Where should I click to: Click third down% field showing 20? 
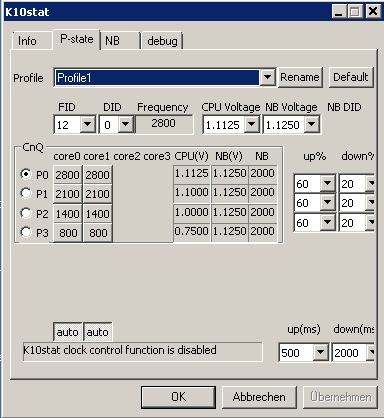pyautogui.click(x=357, y=222)
